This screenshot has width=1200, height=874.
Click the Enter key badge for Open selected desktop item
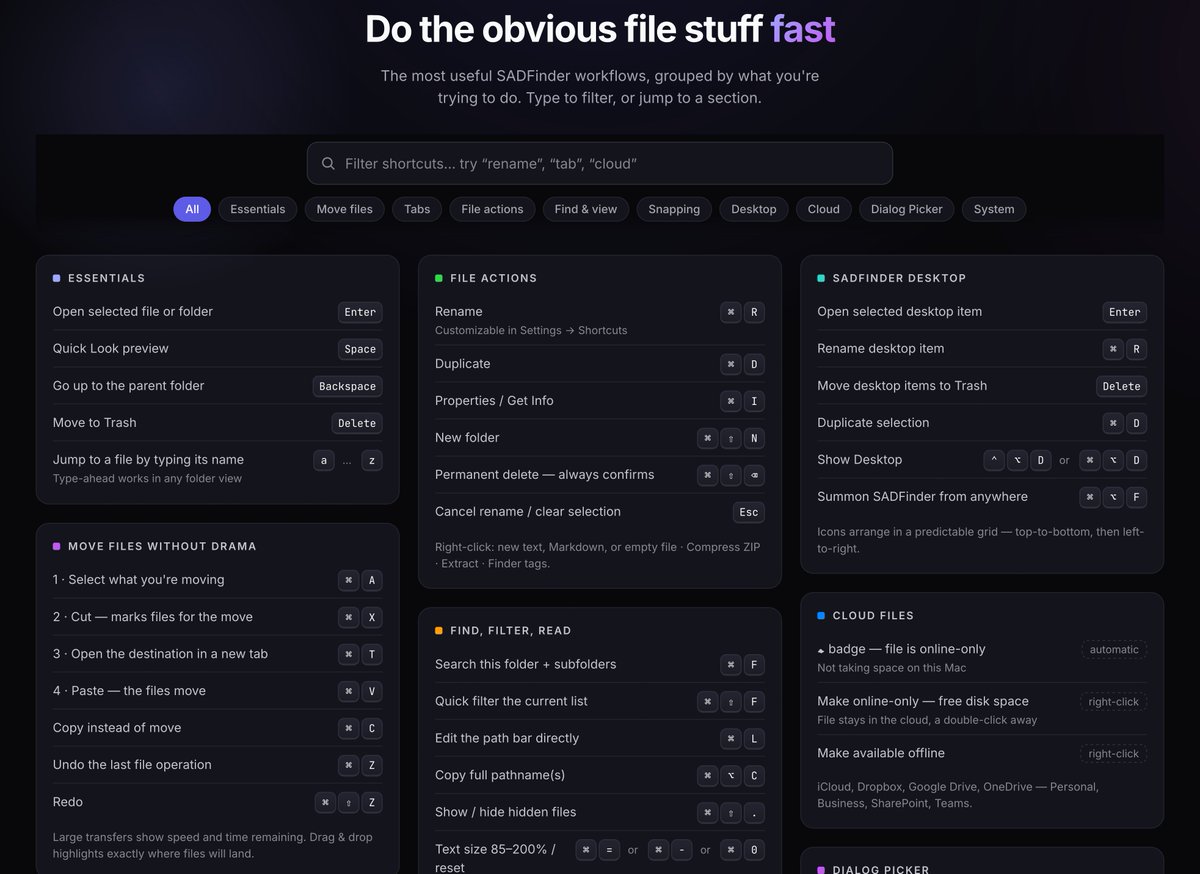[1124, 312]
